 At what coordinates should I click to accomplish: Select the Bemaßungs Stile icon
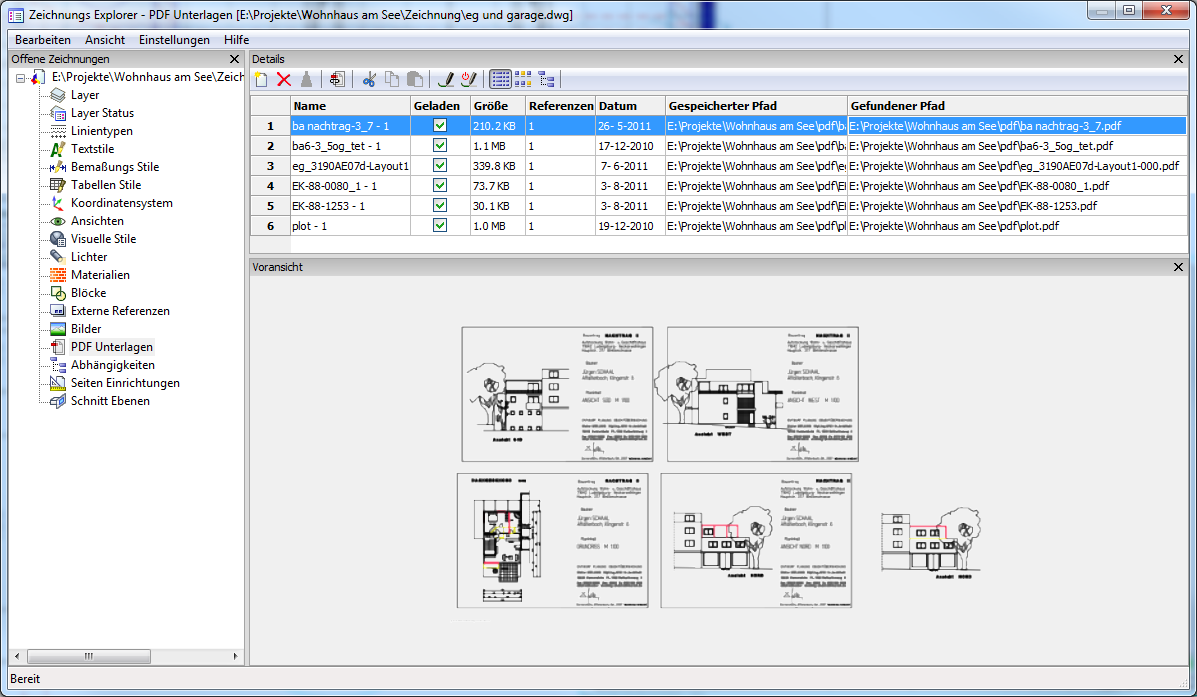click(58, 167)
